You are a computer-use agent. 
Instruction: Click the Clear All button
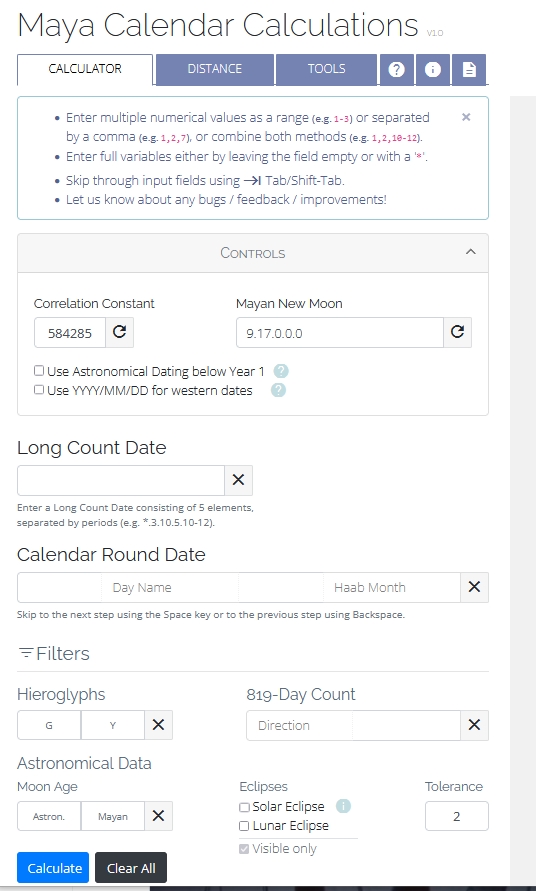pos(131,868)
